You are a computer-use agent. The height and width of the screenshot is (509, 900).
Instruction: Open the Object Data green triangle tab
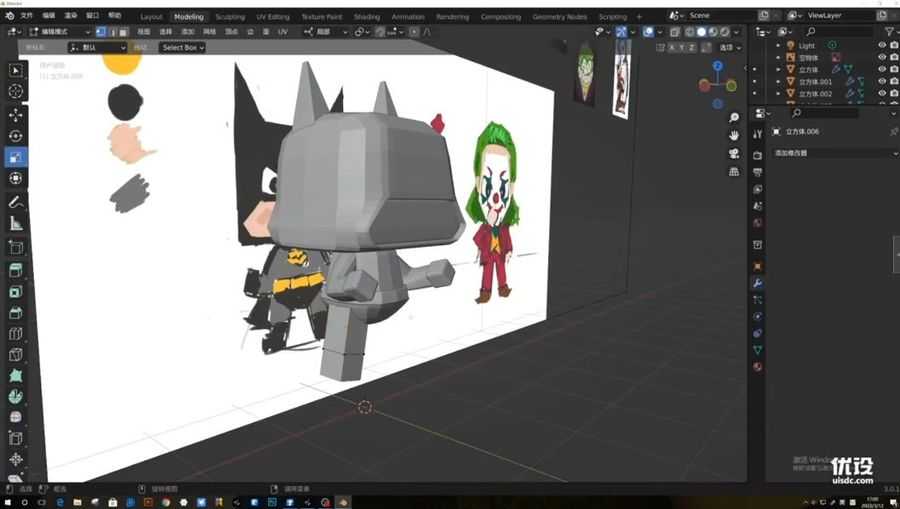tap(758, 349)
